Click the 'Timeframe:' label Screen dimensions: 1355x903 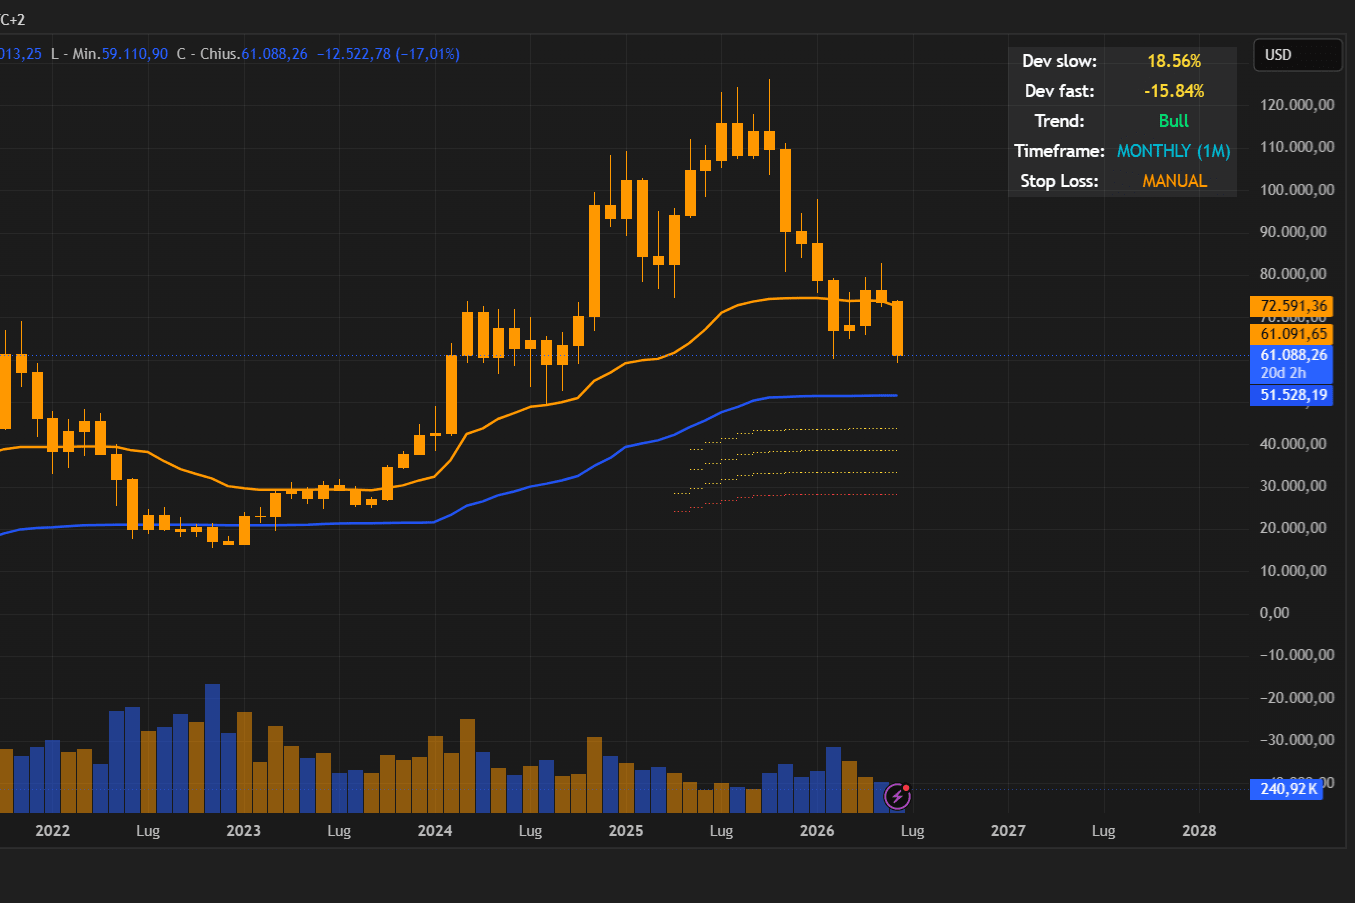1059,151
